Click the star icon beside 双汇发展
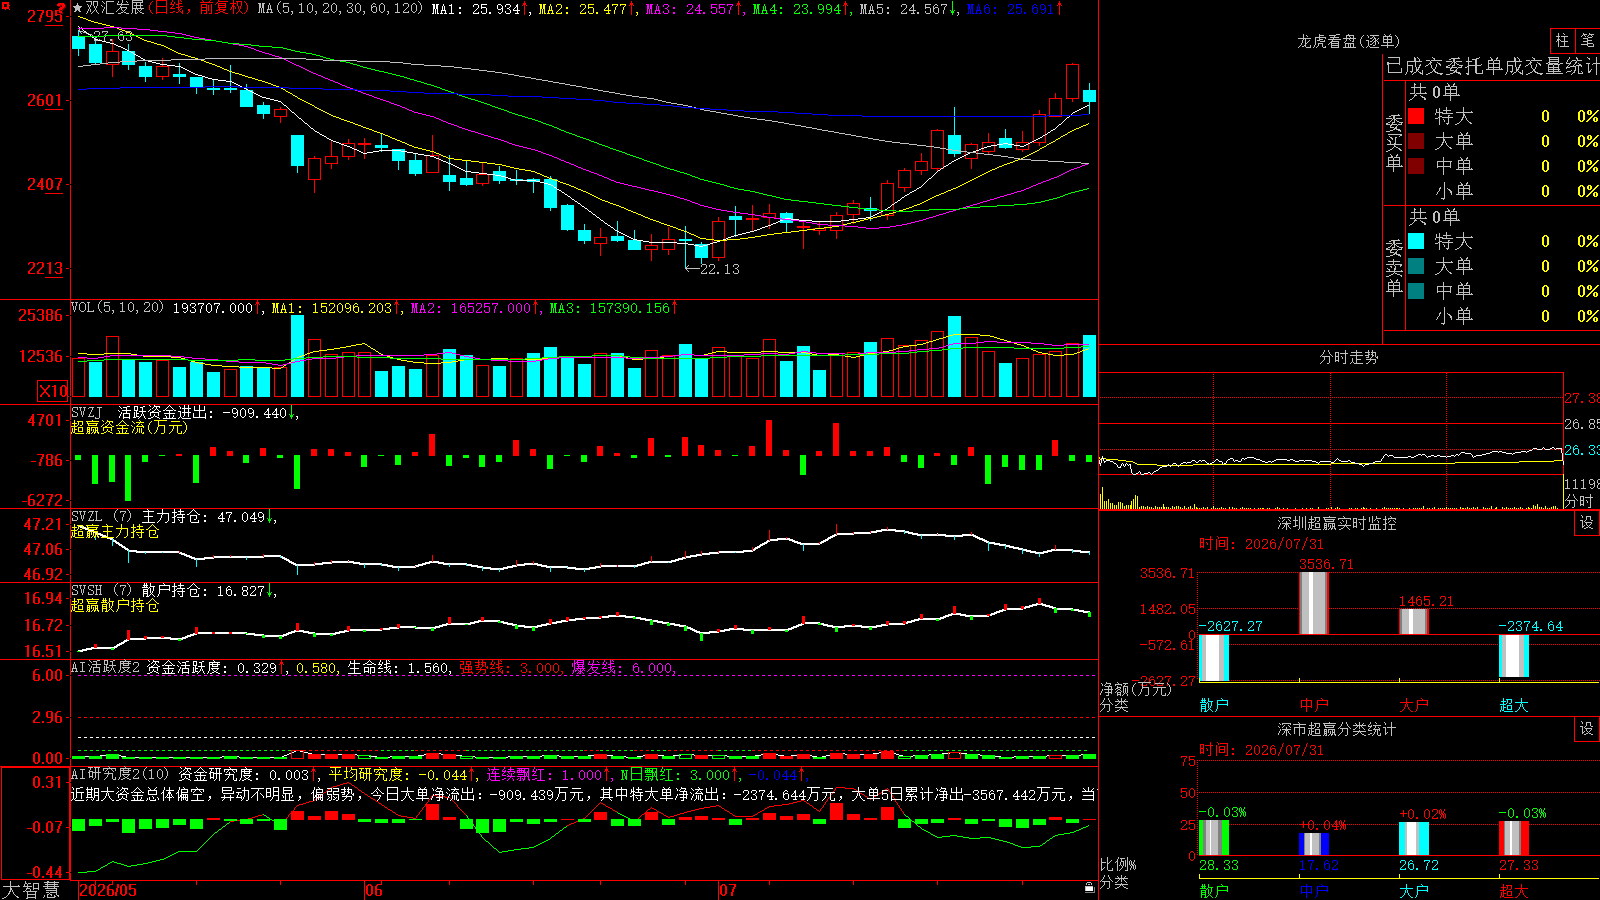Viewport: 1600px width, 900px height. pyautogui.click(x=78, y=8)
